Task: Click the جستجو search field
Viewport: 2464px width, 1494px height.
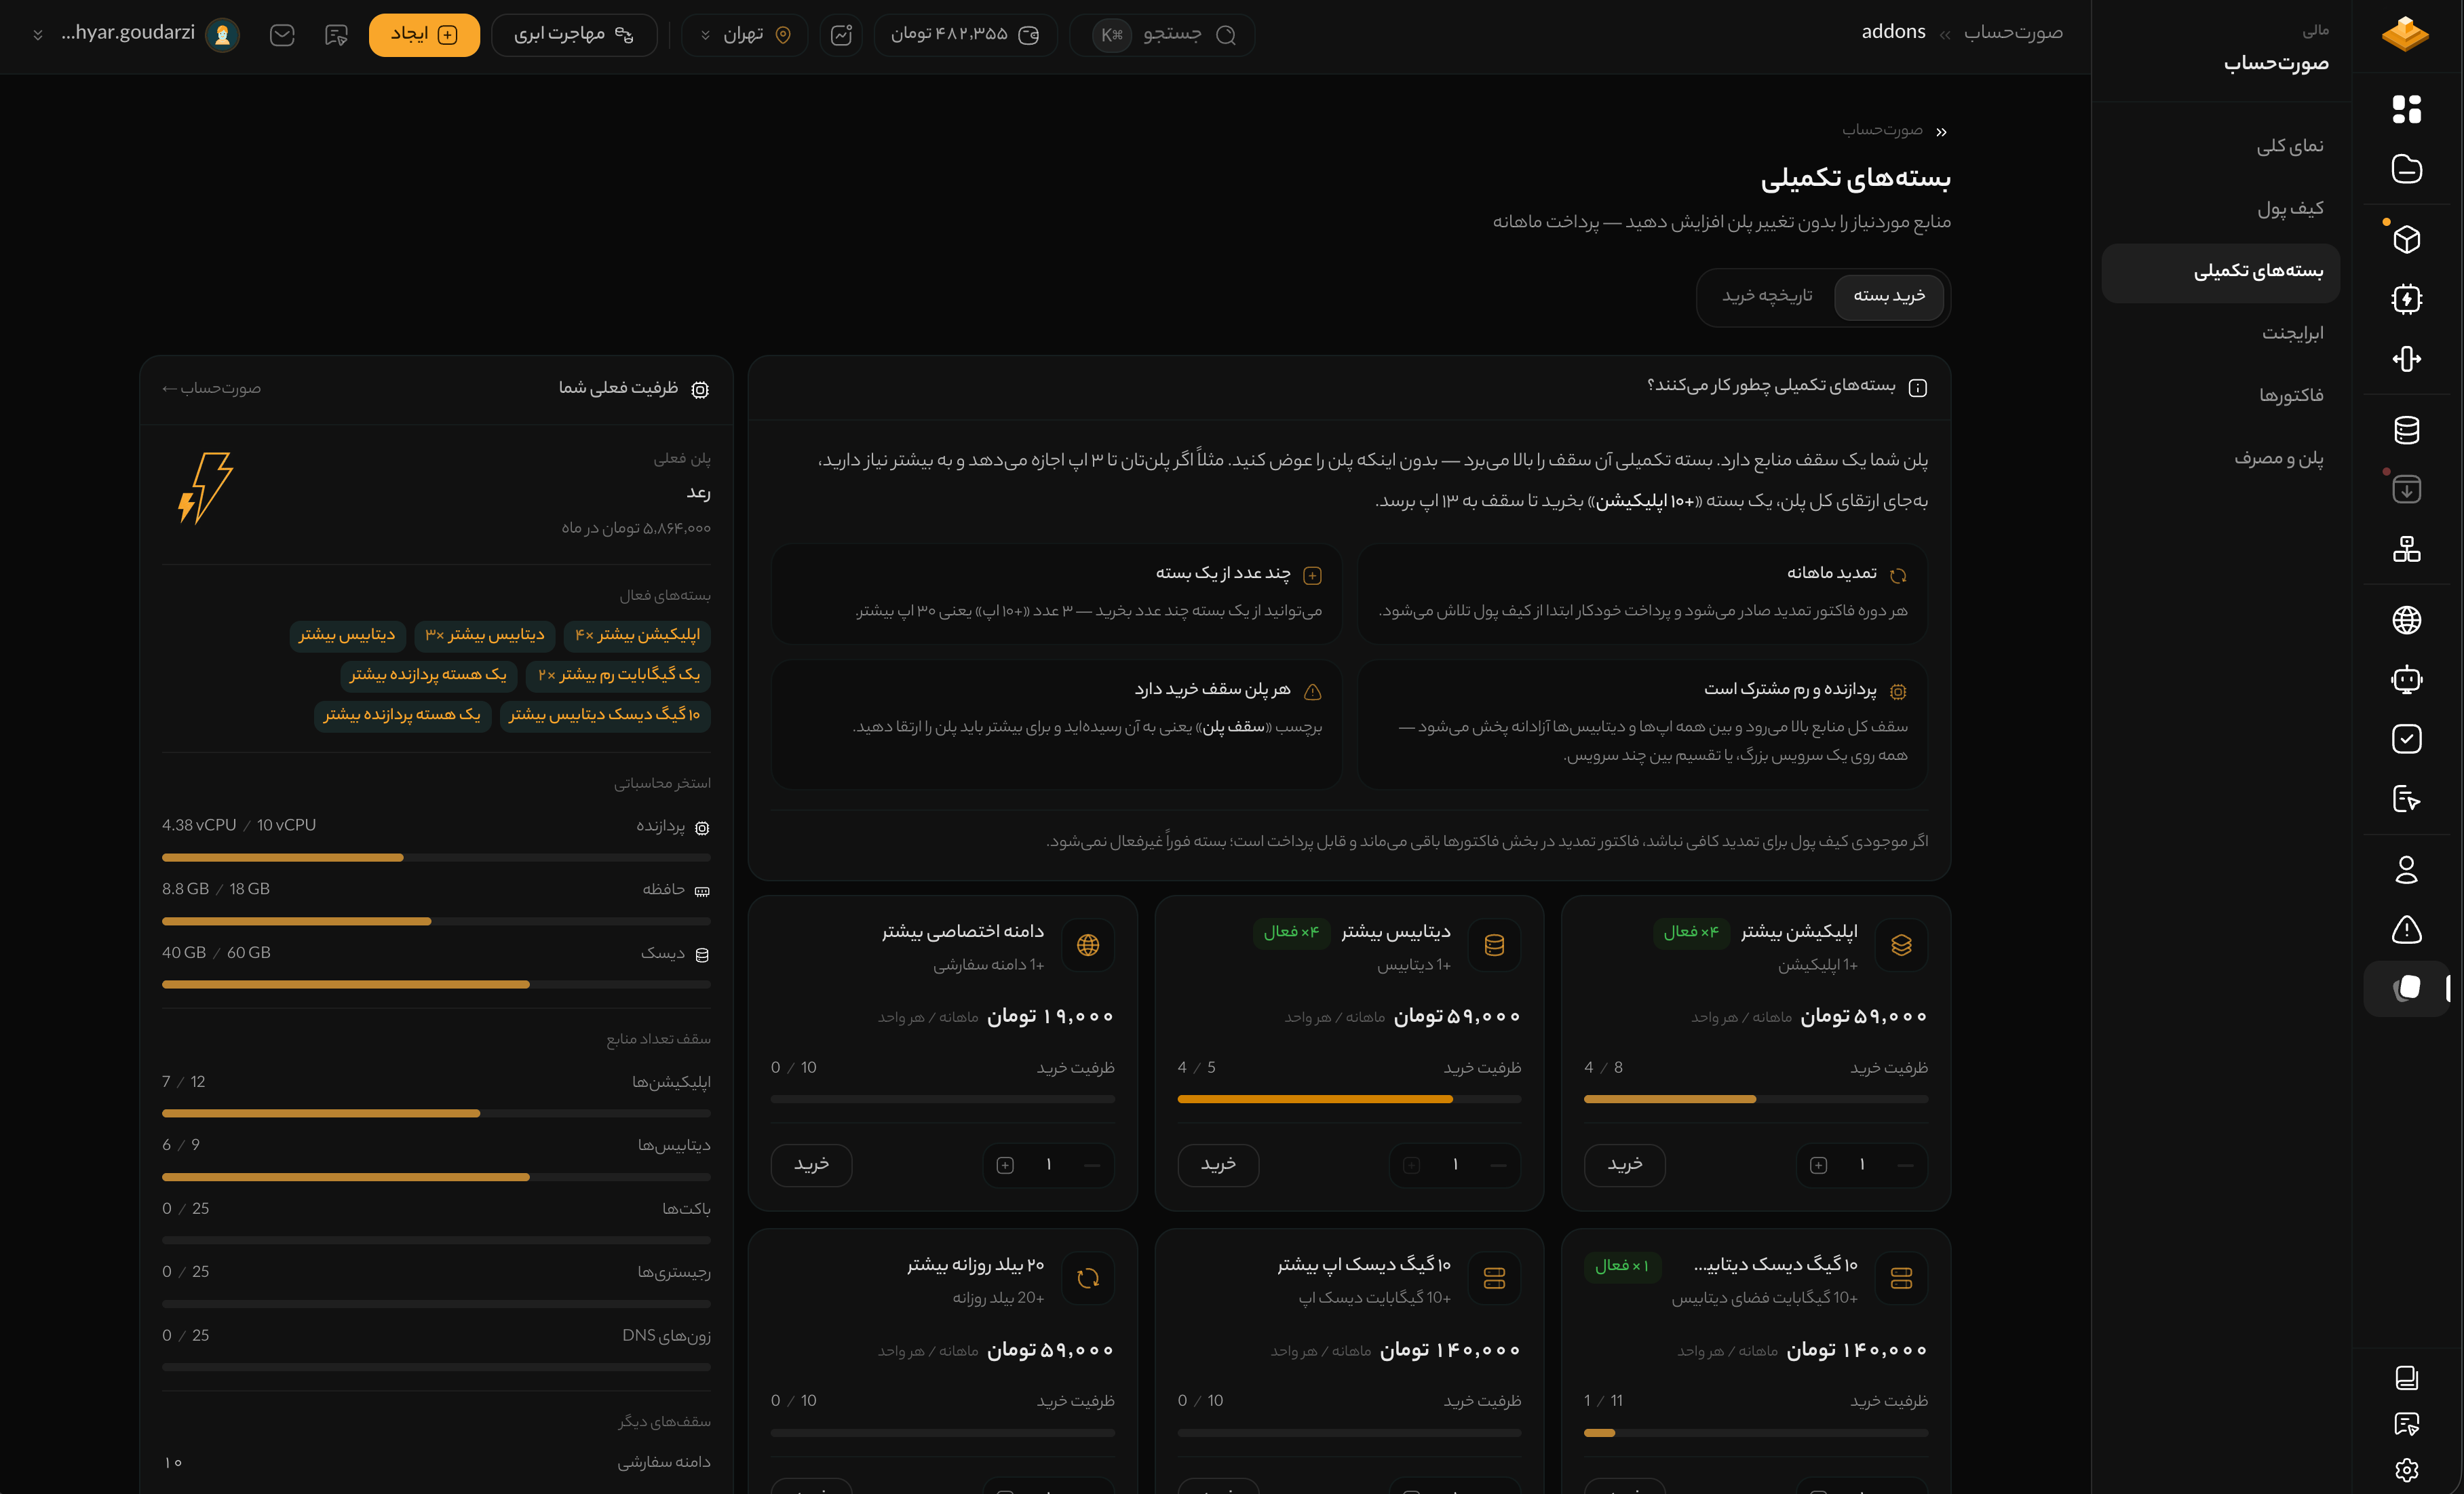Action: 1162,35
